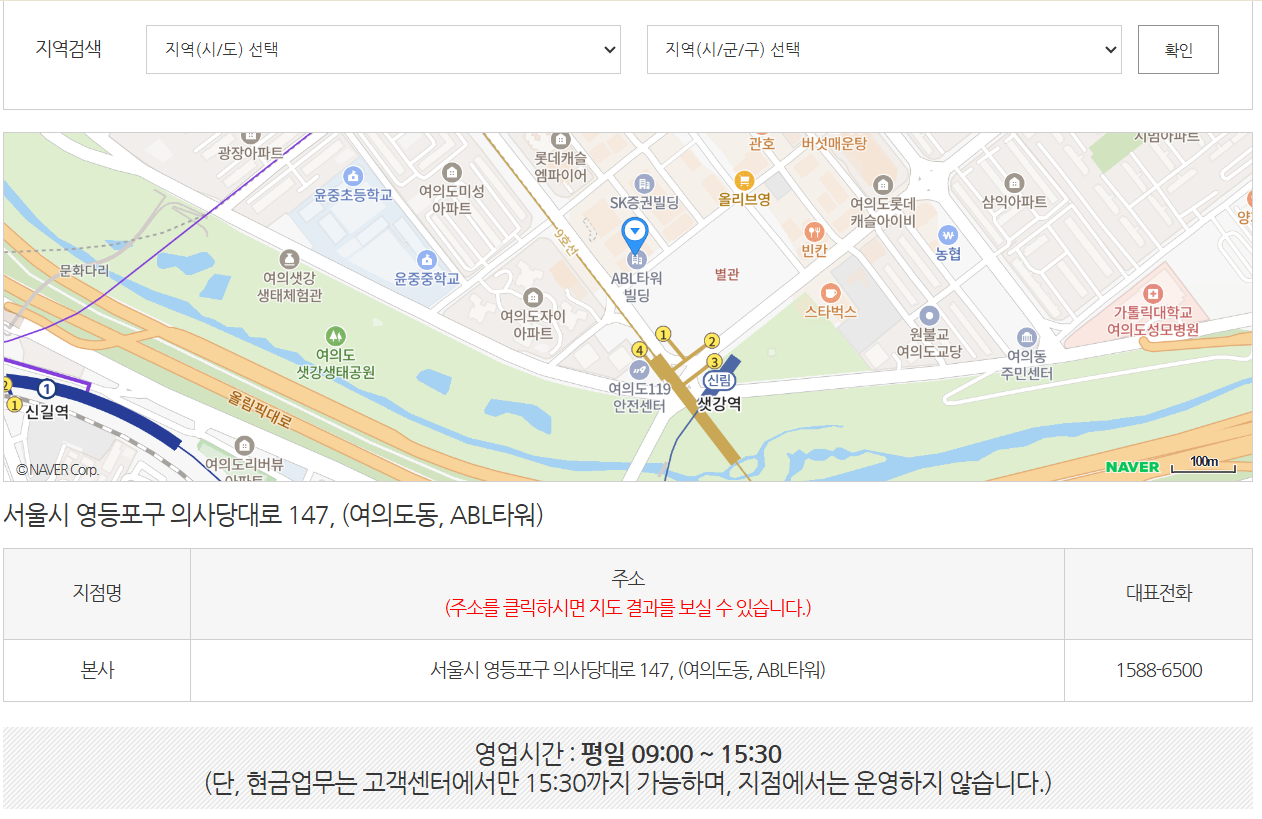Click the 빈칸 restaurant icon
The image size is (1262, 819).
pyautogui.click(x=814, y=232)
